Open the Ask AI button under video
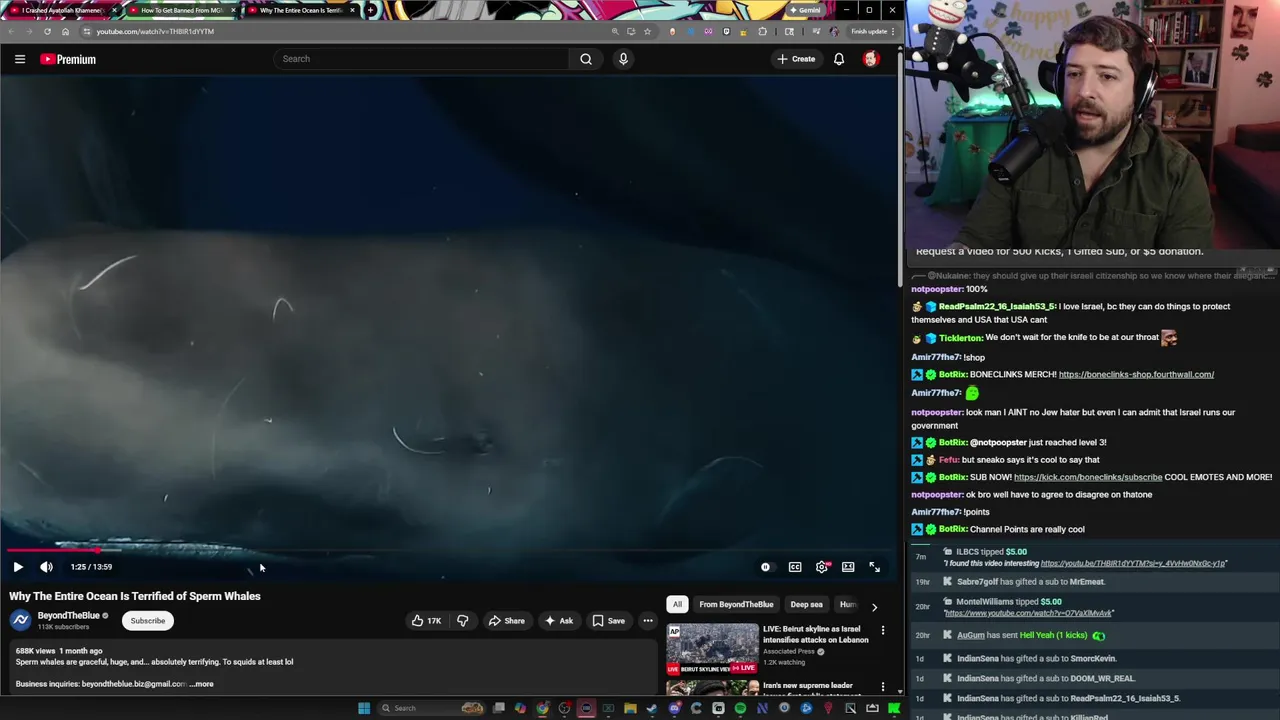Screen dimensions: 1280x720 coord(558,621)
